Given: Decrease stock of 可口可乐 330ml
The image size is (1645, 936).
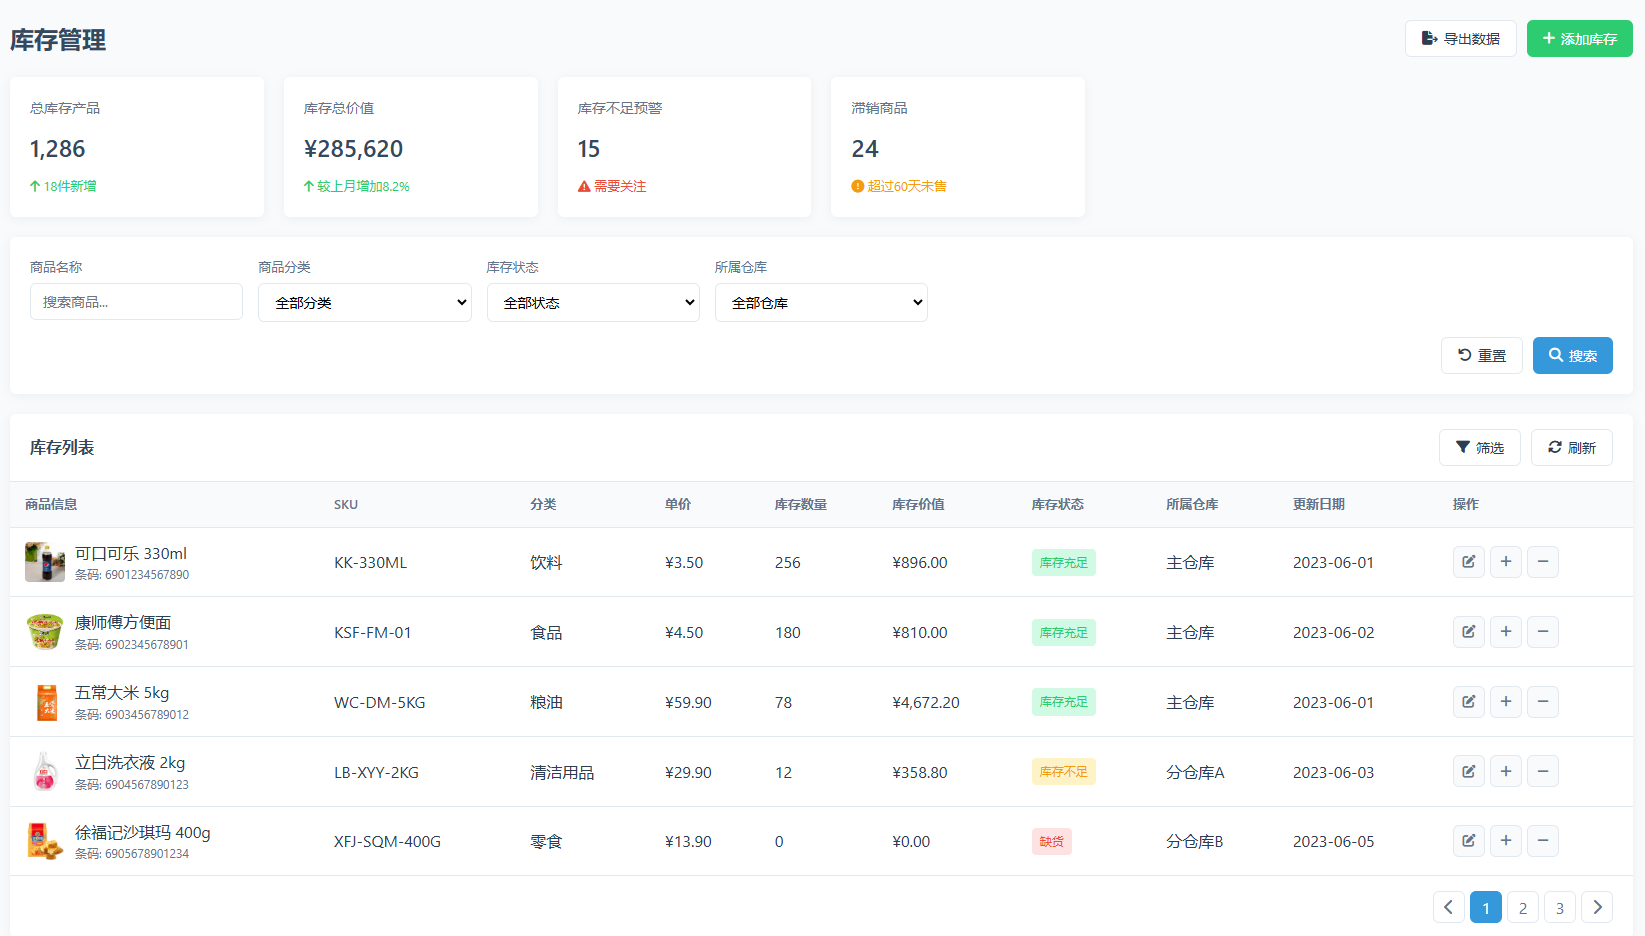Looking at the screenshot, I should [1543, 562].
